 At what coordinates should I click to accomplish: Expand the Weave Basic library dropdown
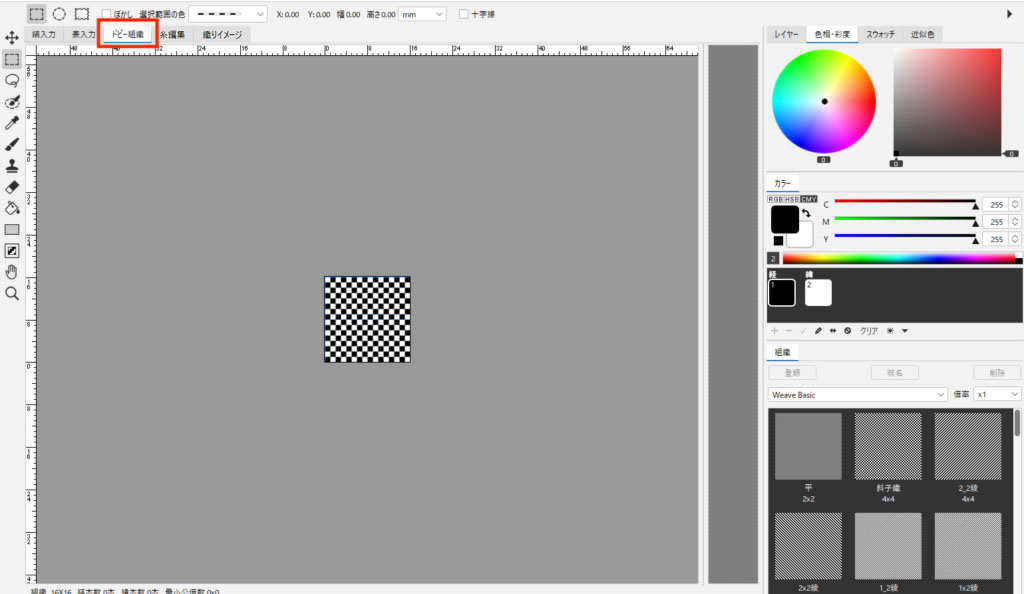pyautogui.click(x=857, y=395)
